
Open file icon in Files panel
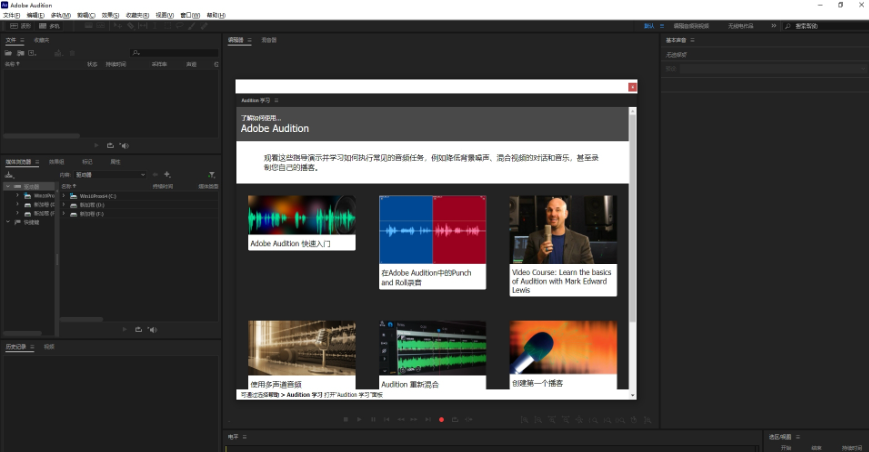point(9,52)
